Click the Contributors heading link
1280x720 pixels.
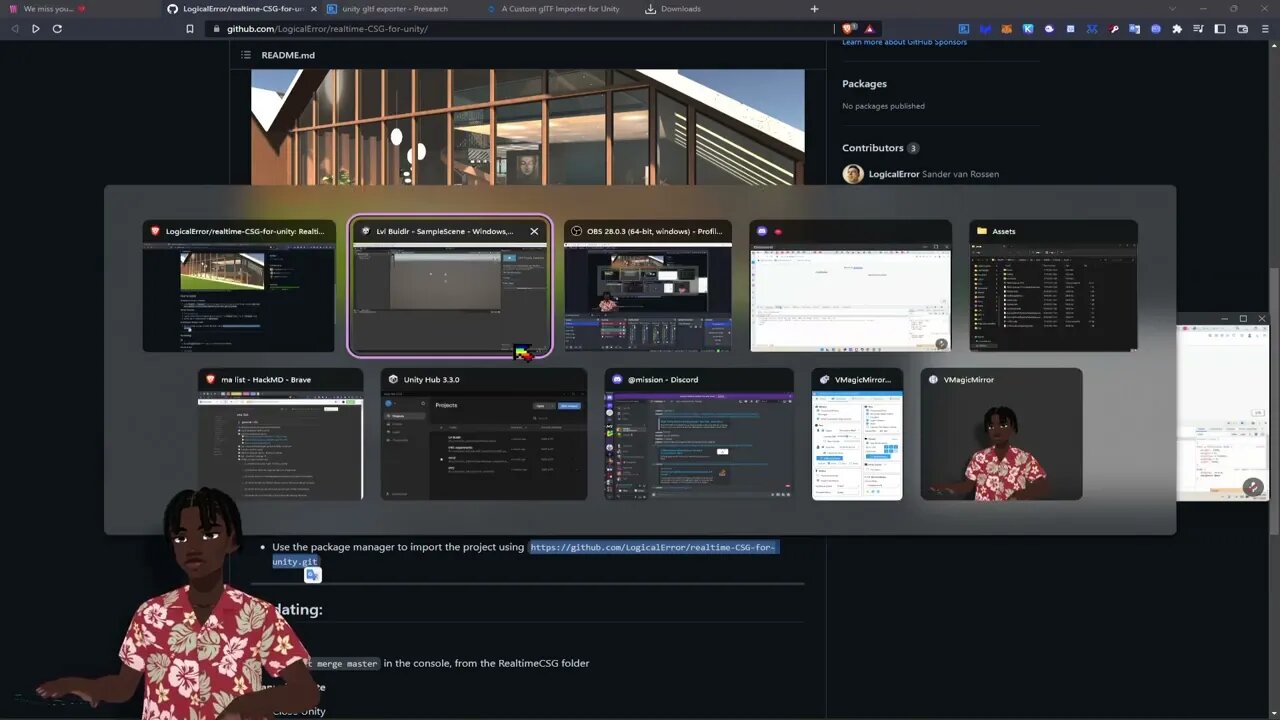[x=873, y=148]
